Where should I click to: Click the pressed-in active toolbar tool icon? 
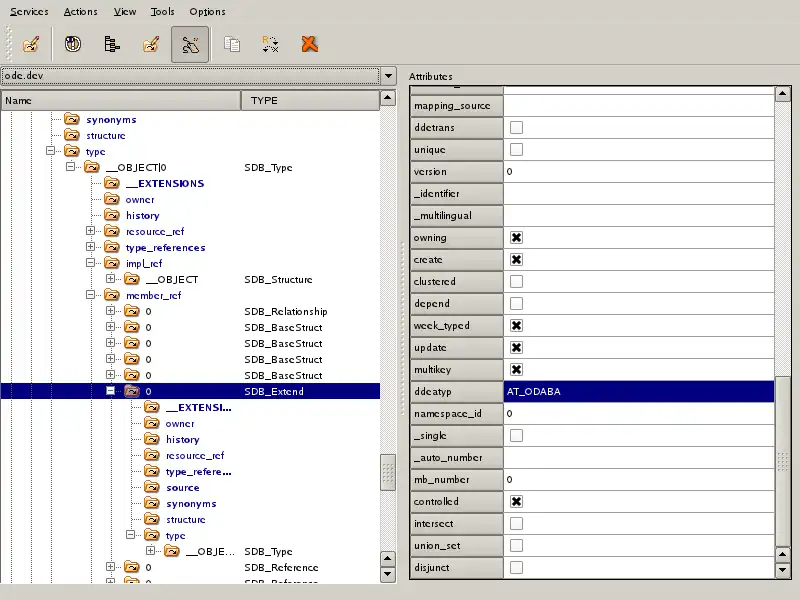pos(190,44)
